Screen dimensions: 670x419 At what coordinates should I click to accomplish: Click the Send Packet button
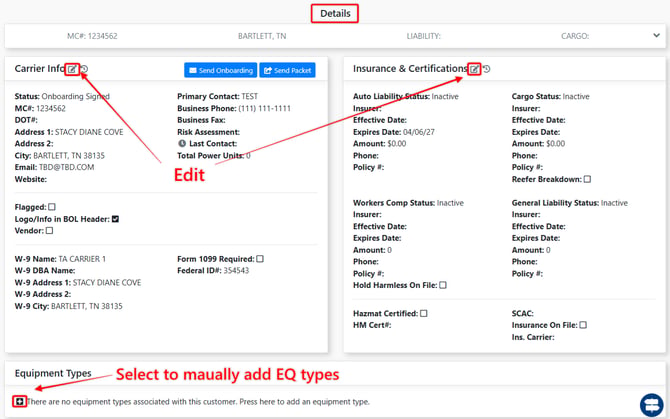click(288, 70)
